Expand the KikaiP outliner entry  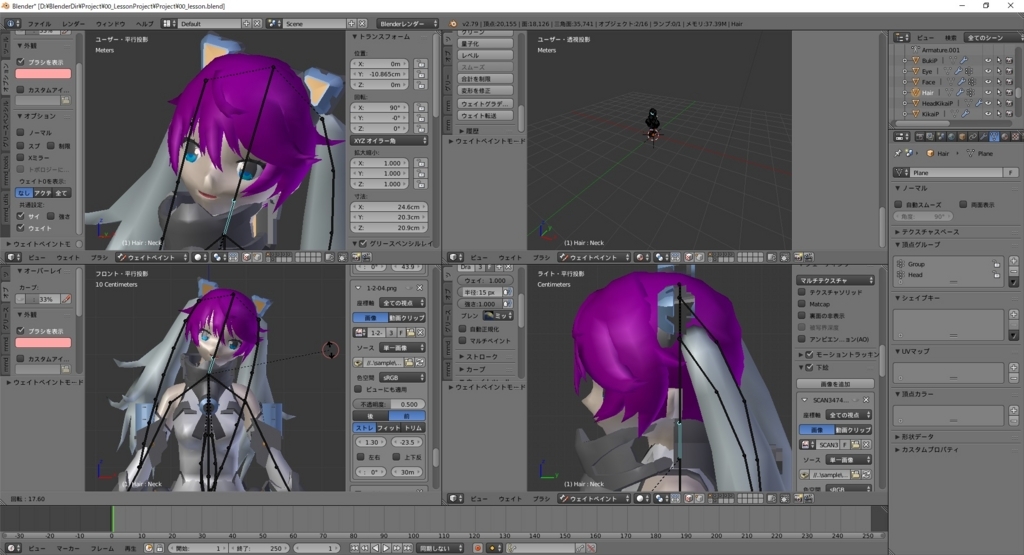click(904, 114)
